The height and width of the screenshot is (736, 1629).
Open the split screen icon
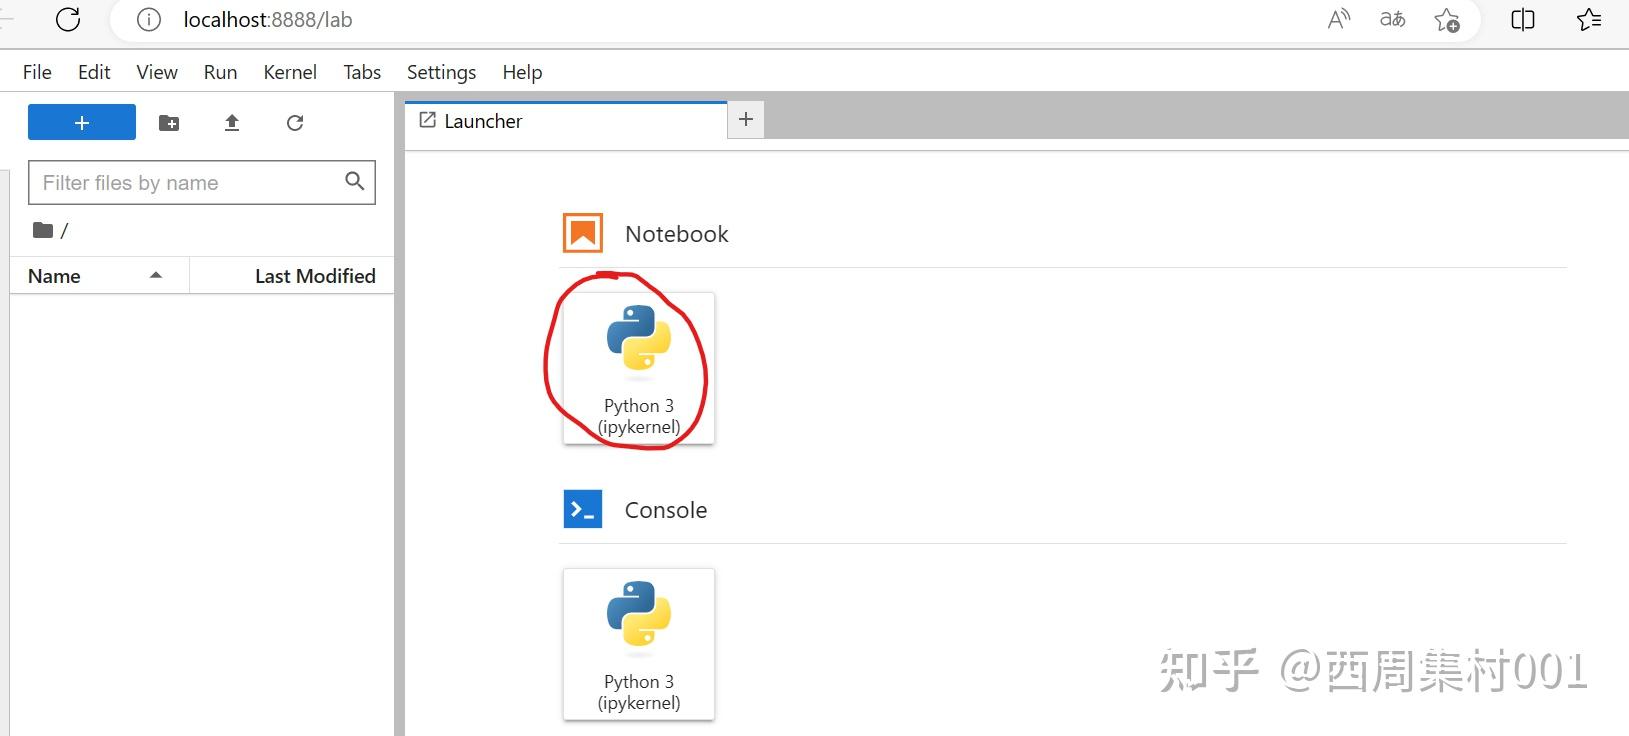tap(1522, 19)
